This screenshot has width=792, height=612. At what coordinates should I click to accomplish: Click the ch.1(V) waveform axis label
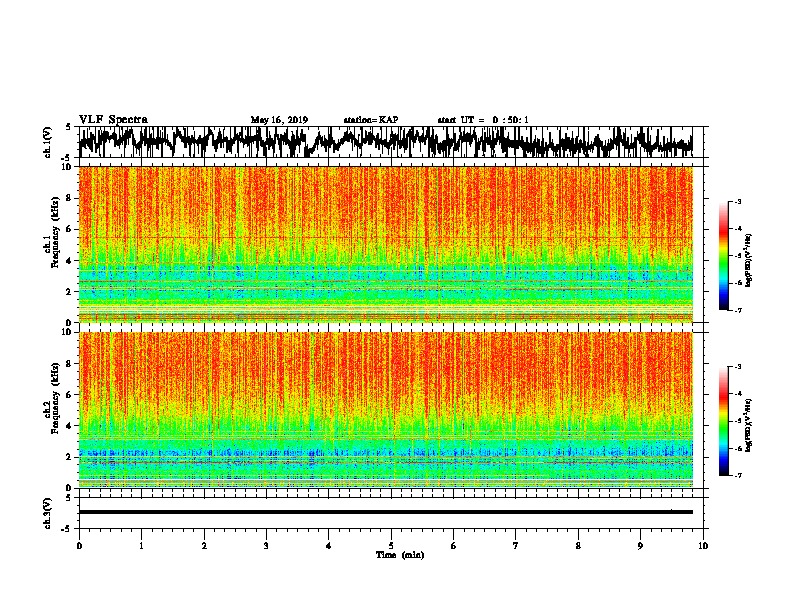(x=47, y=142)
